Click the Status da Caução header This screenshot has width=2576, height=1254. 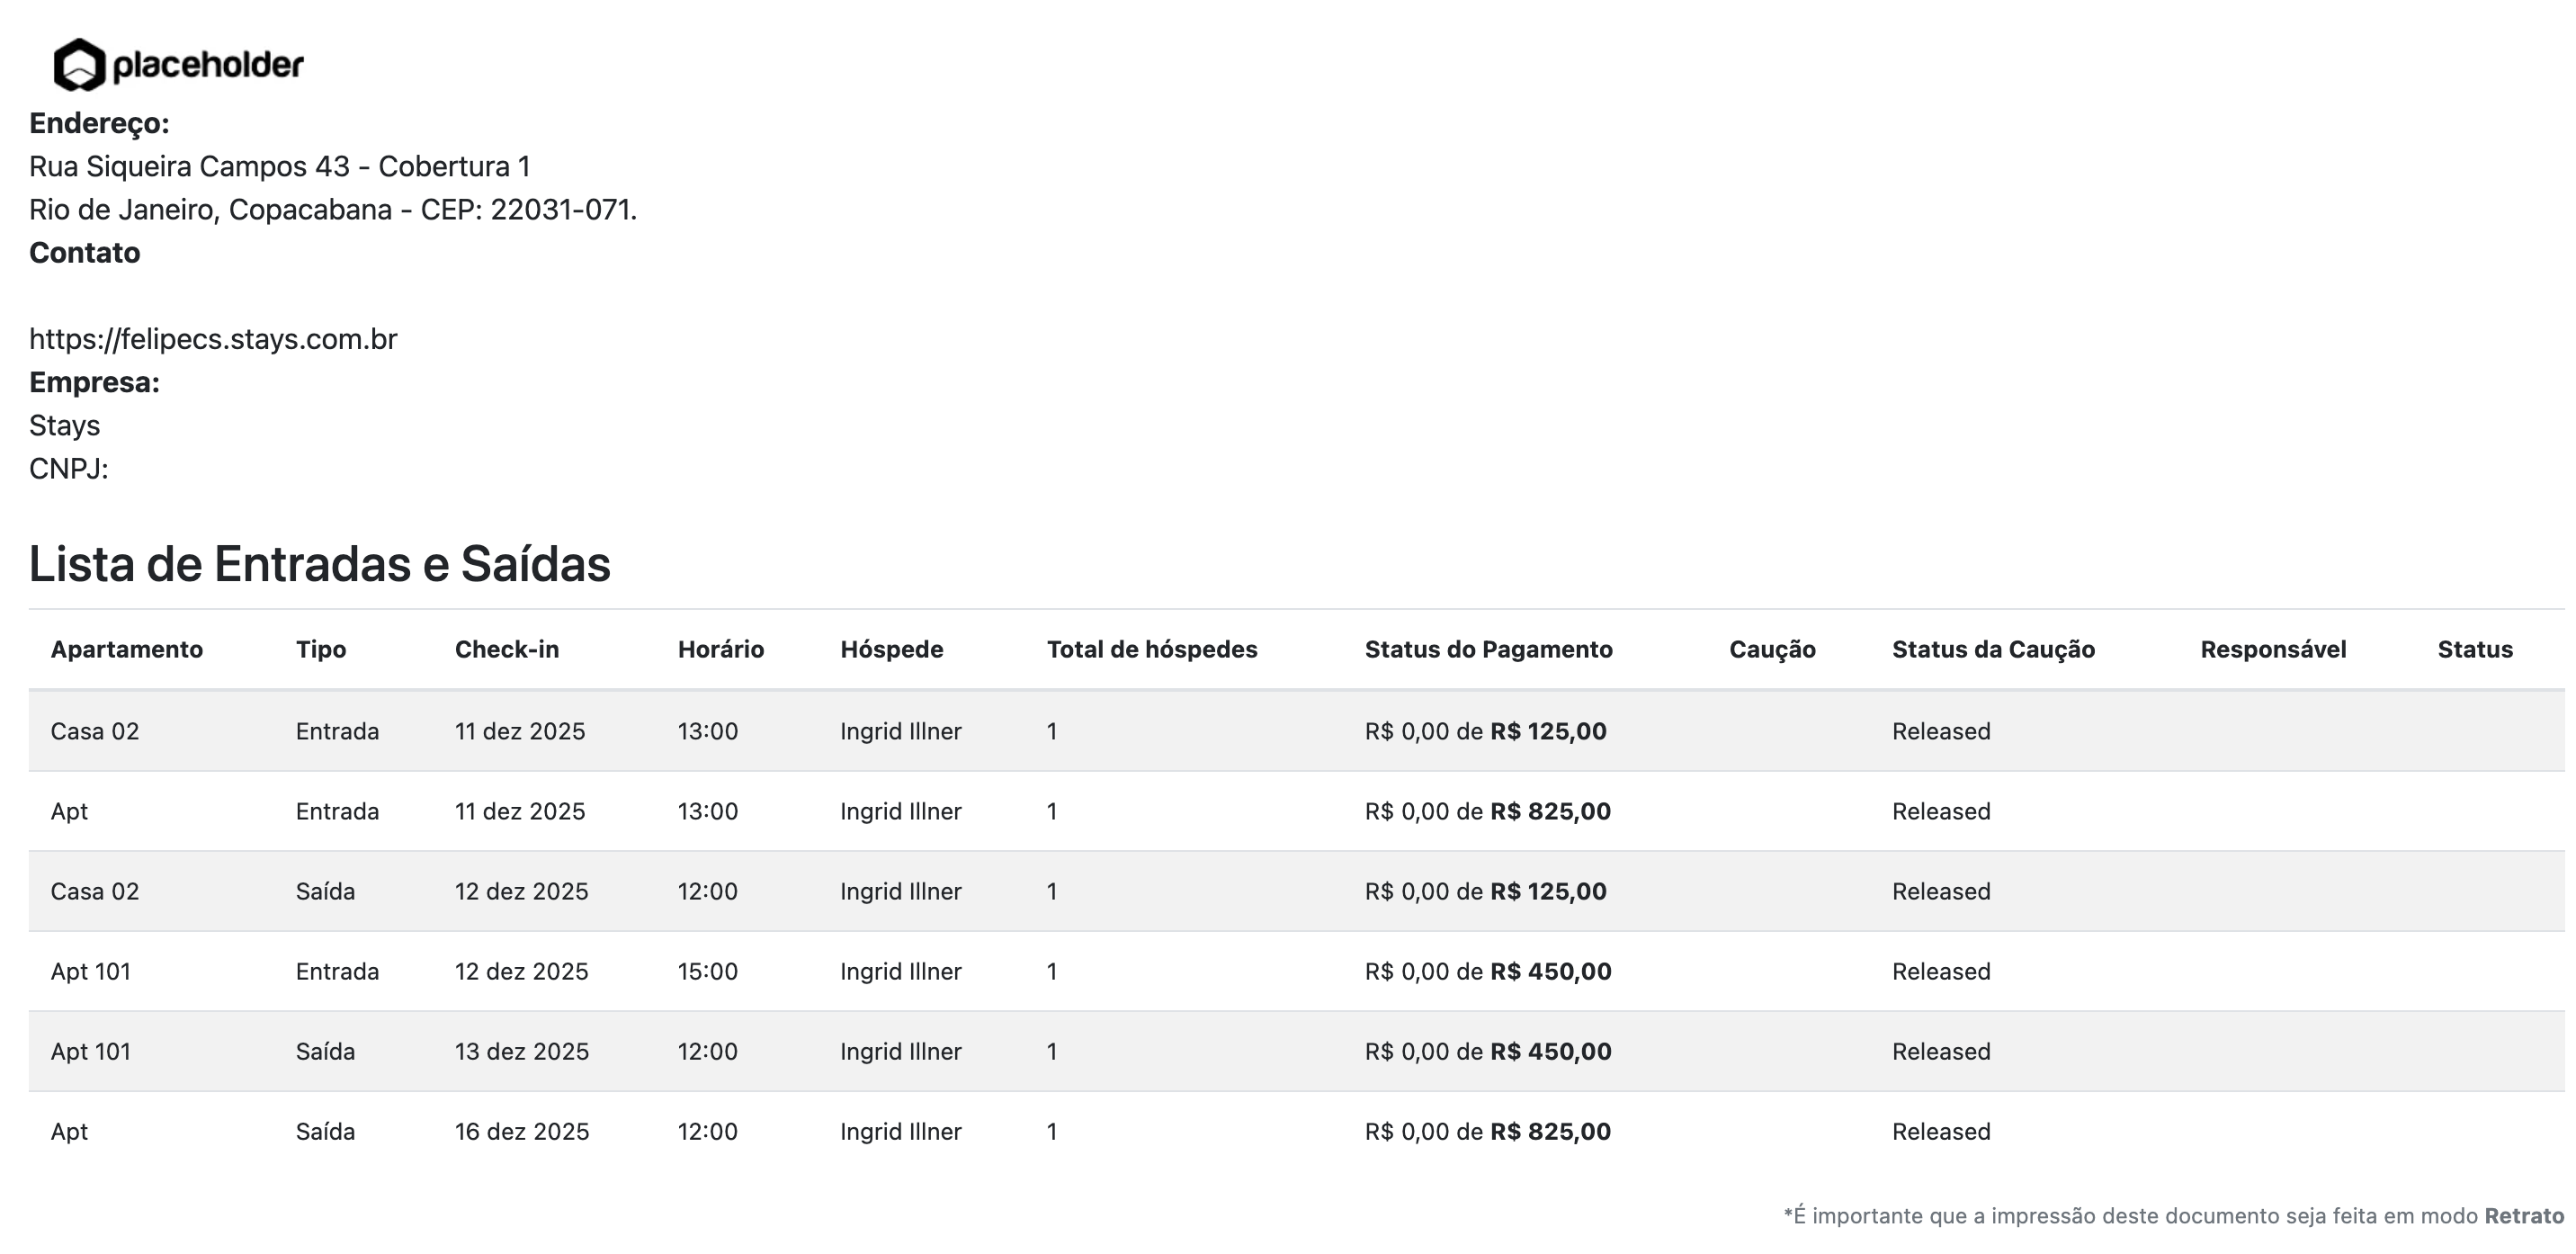[x=1993, y=649]
